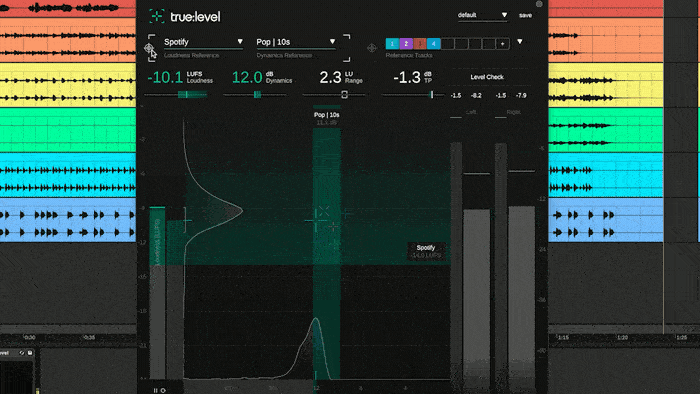Click the true:level logo icon
The image size is (700, 394).
click(x=157, y=17)
